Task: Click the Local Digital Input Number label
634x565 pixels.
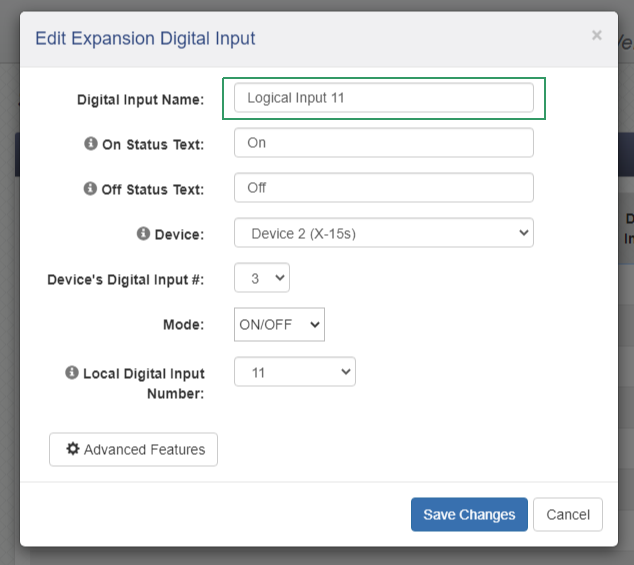Action: pos(143,383)
